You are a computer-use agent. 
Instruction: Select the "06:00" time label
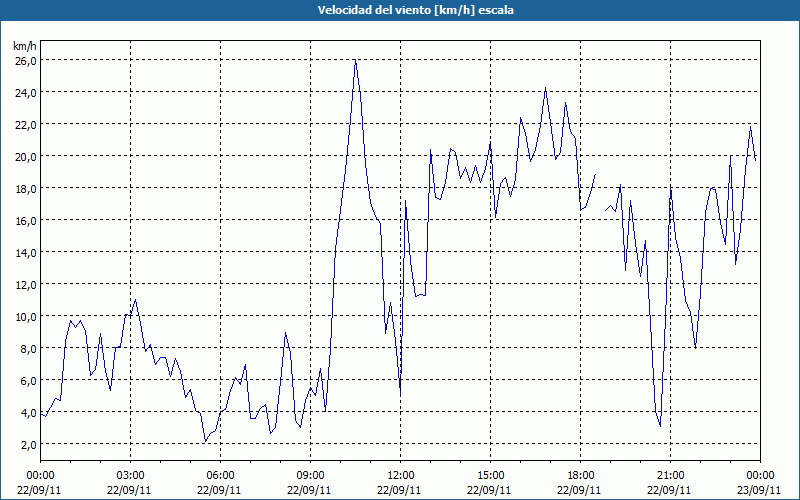[220, 476]
